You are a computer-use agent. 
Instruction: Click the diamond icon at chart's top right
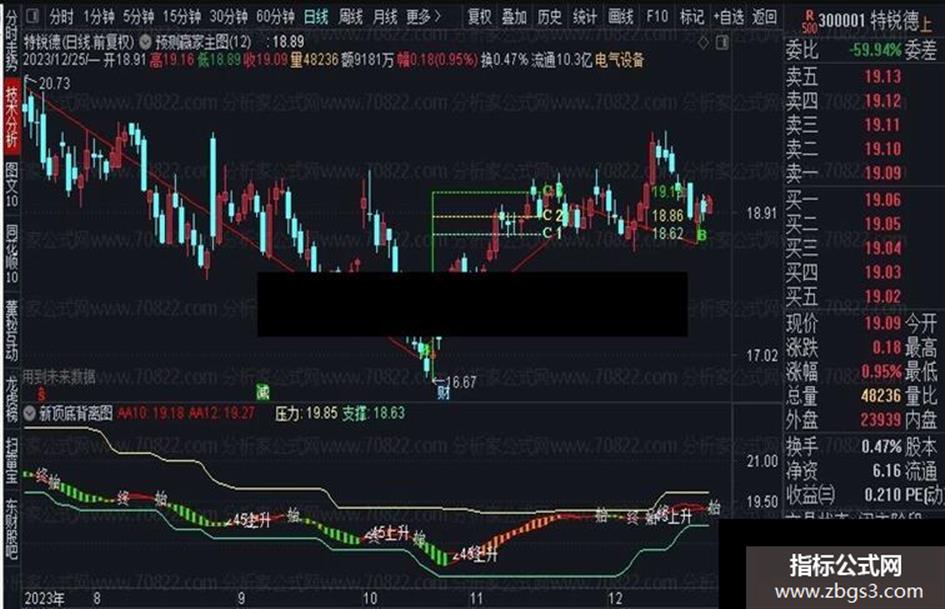tap(703, 43)
